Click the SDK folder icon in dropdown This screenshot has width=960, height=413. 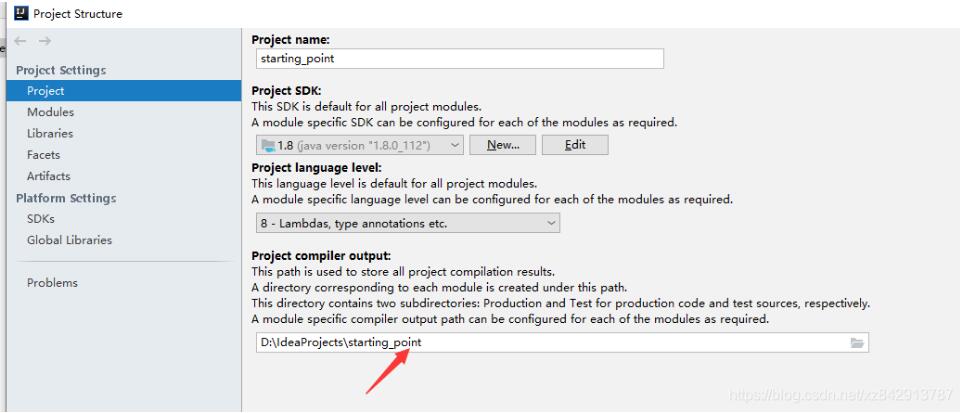(x=267, y=146)
